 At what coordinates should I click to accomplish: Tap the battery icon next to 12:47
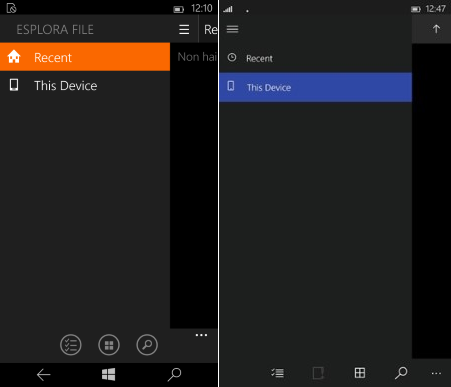(x=416, y=9)
